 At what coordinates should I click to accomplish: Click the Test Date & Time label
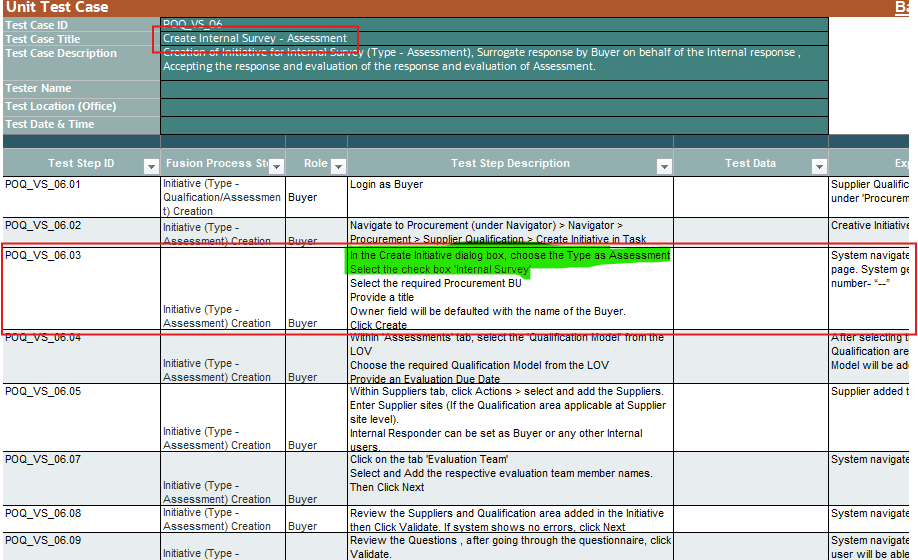[x=81, y=125]
